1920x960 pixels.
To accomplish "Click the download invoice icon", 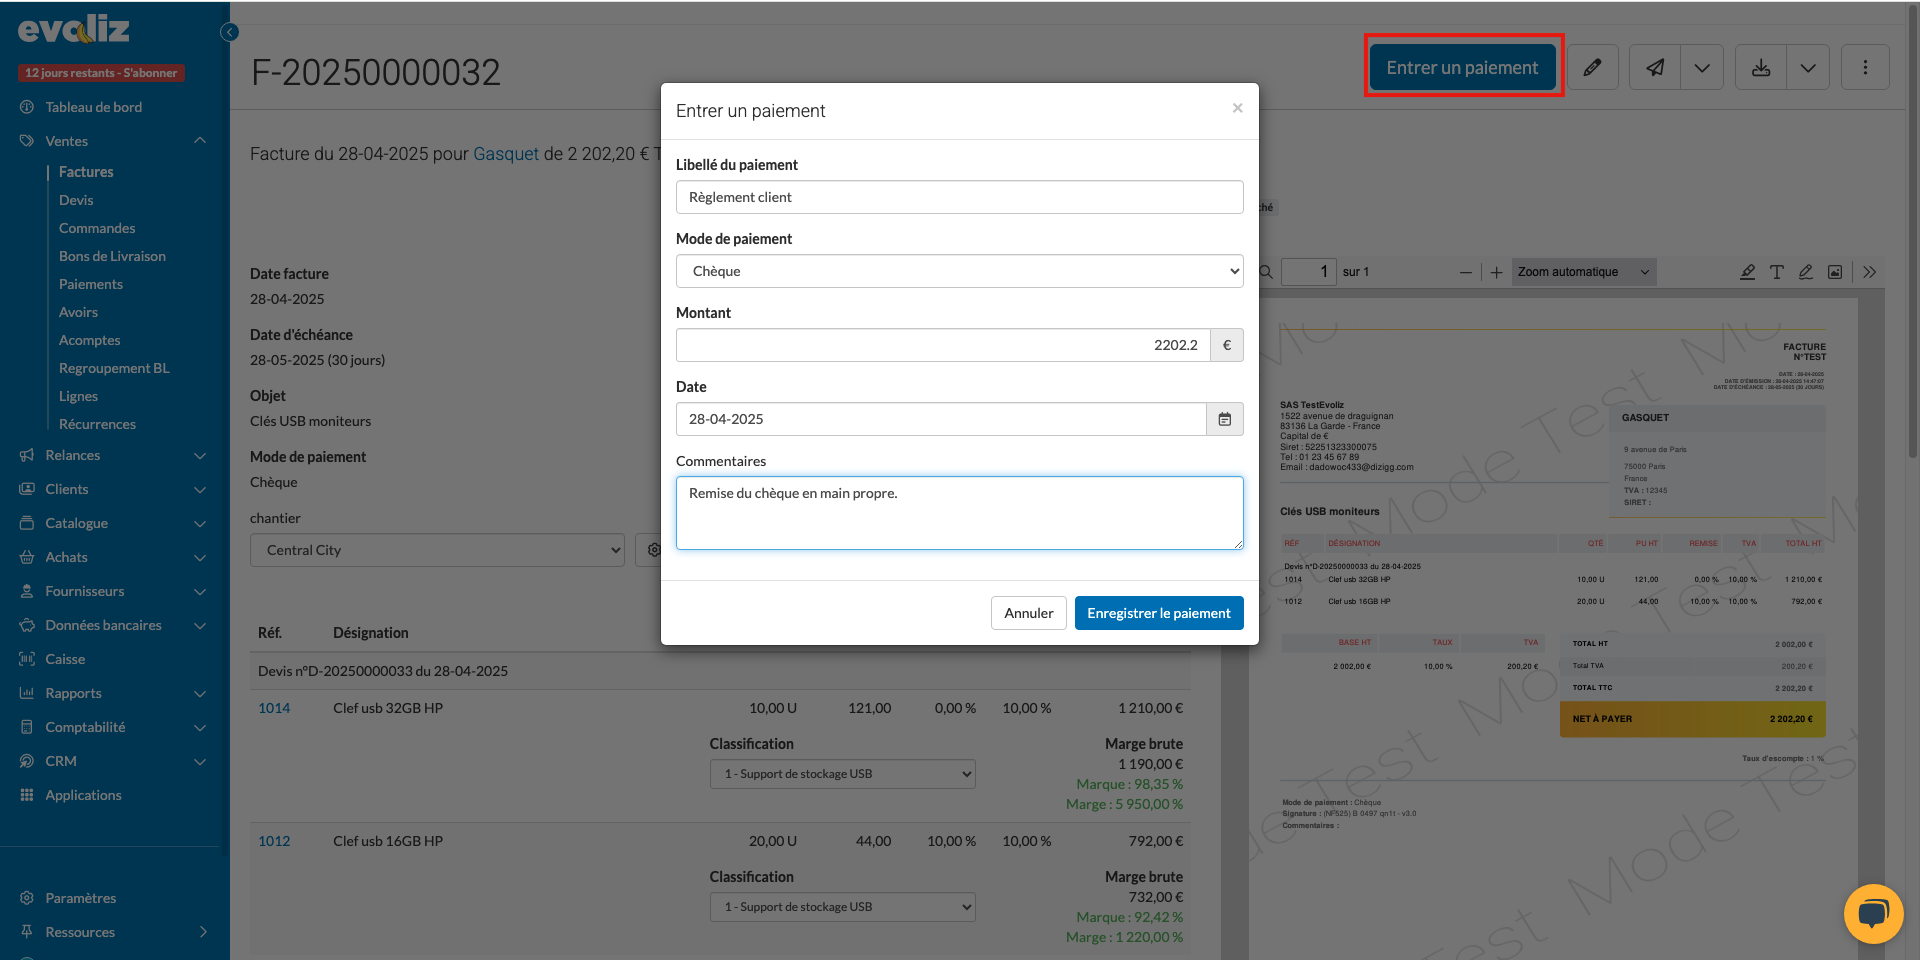I will 1761,68.
